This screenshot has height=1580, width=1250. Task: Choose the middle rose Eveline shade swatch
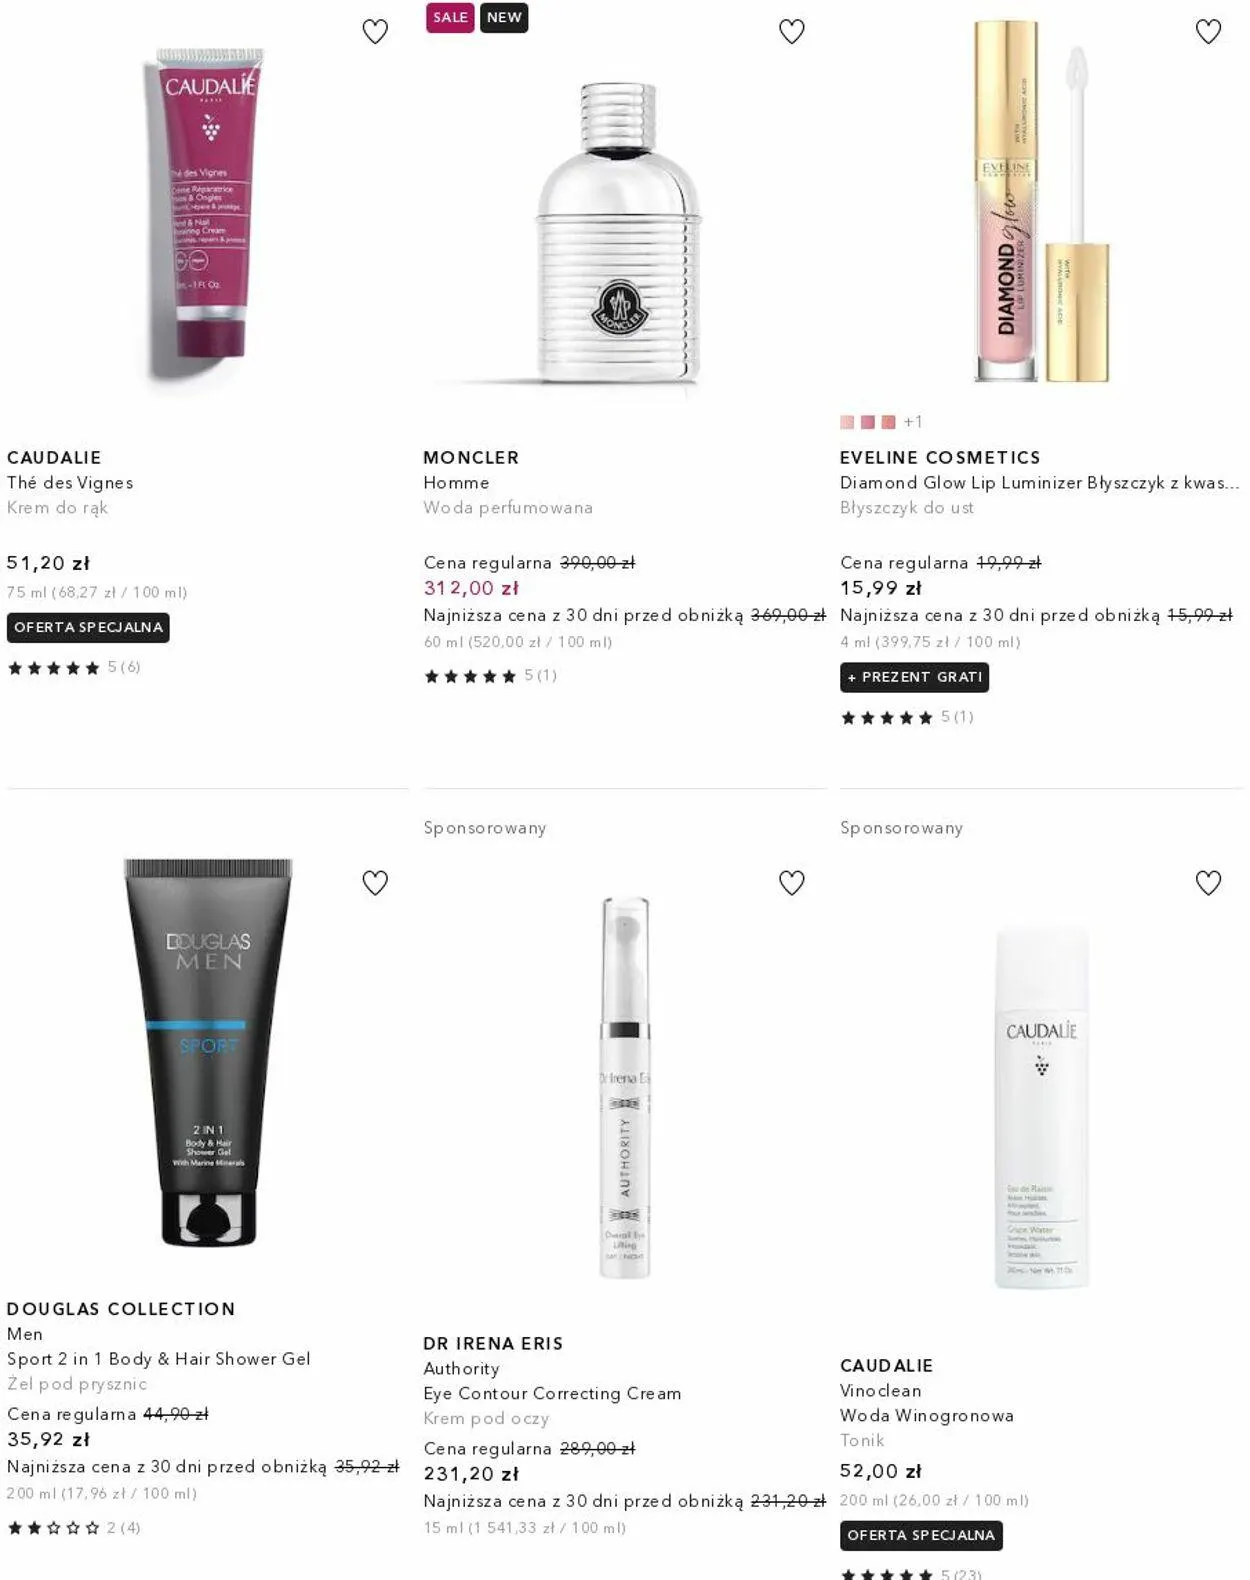[x=868, y=422]
